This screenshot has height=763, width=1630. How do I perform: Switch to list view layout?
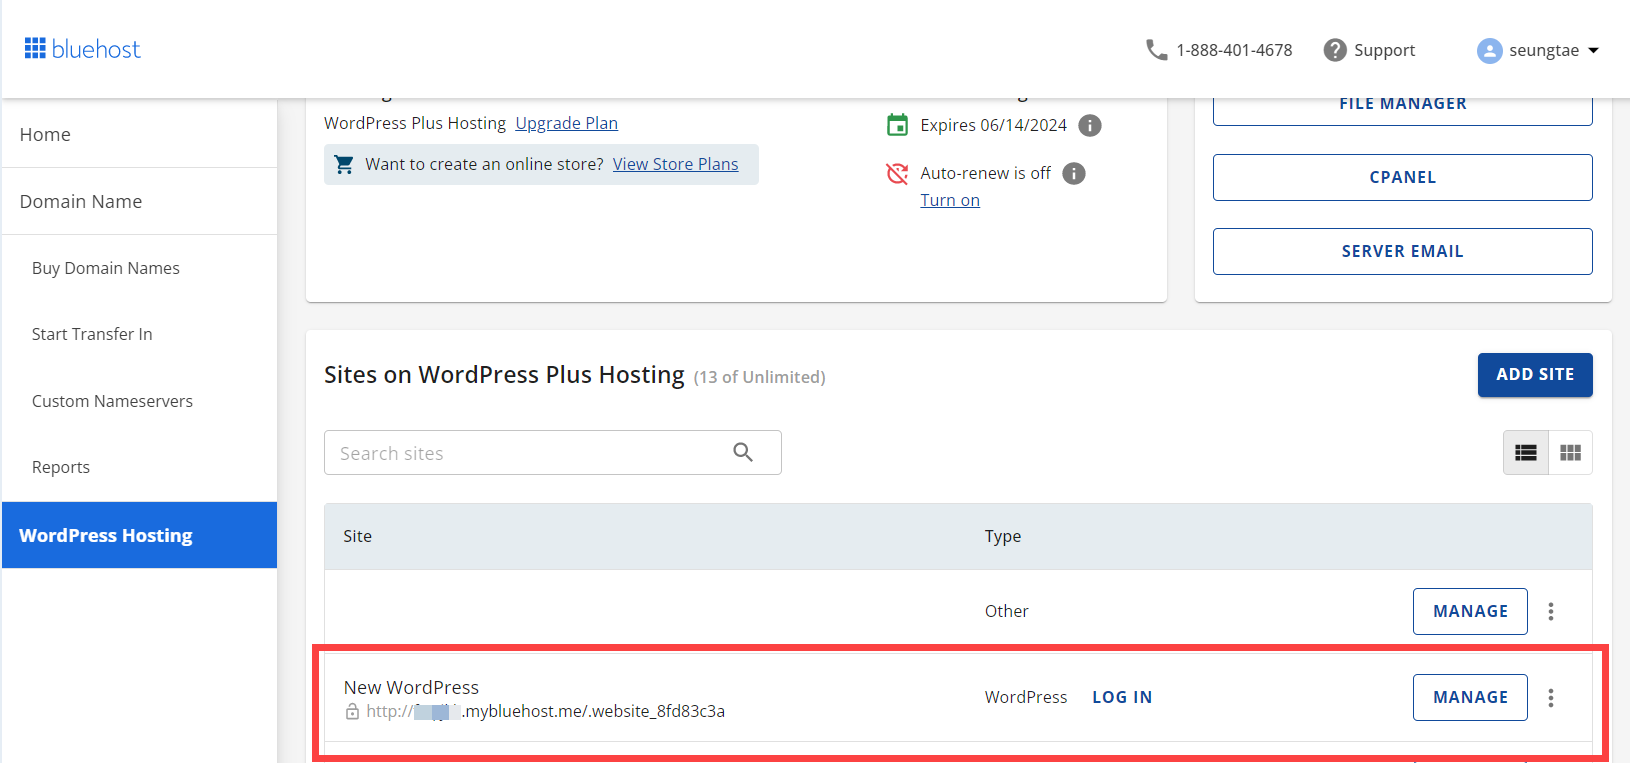point(1526,453)
